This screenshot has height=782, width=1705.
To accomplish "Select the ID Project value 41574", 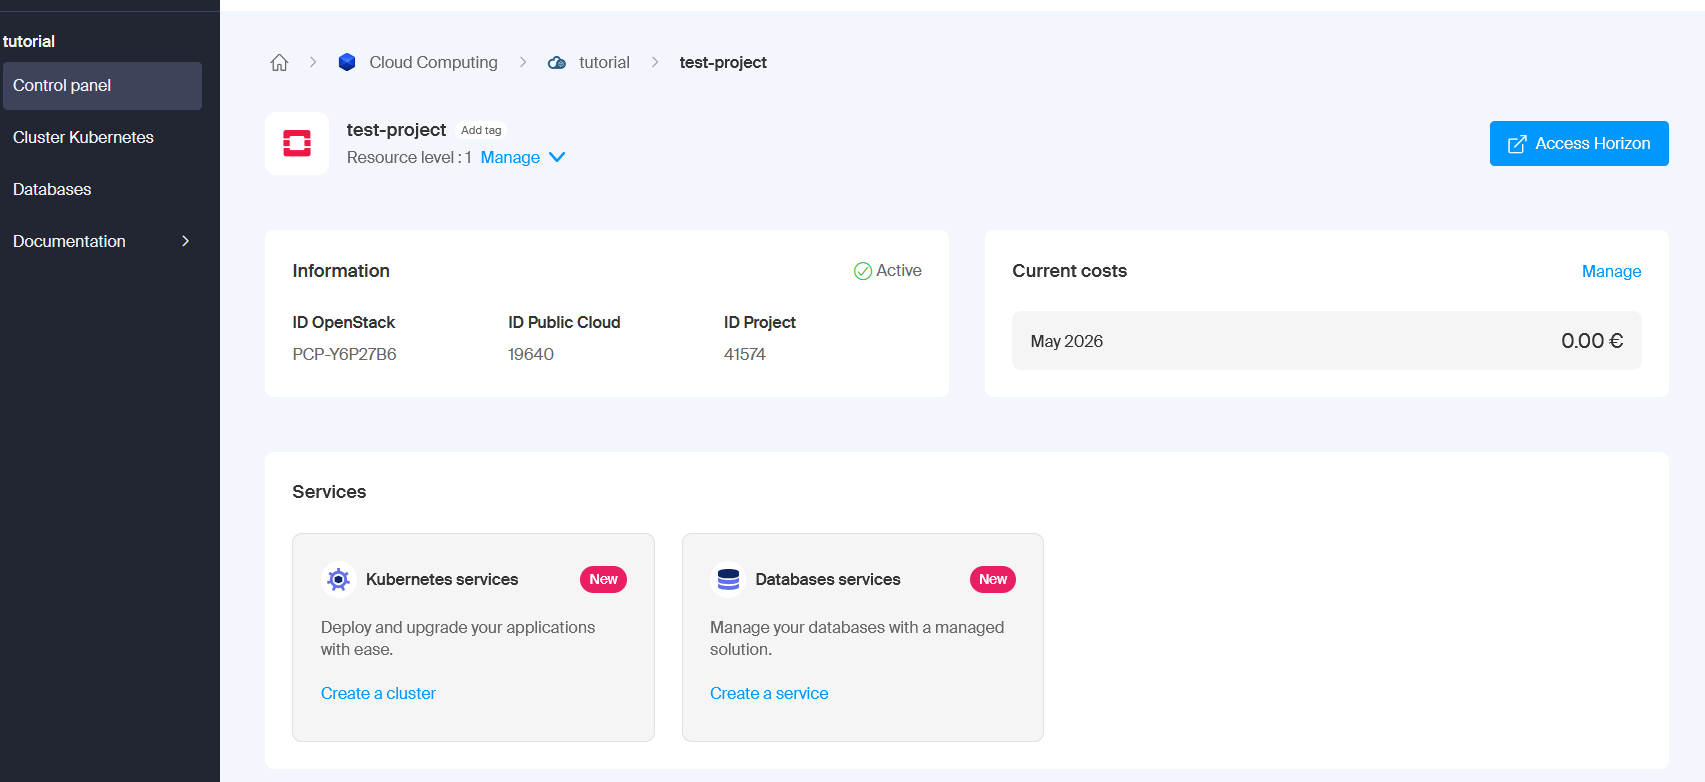I will coord(745,354).
